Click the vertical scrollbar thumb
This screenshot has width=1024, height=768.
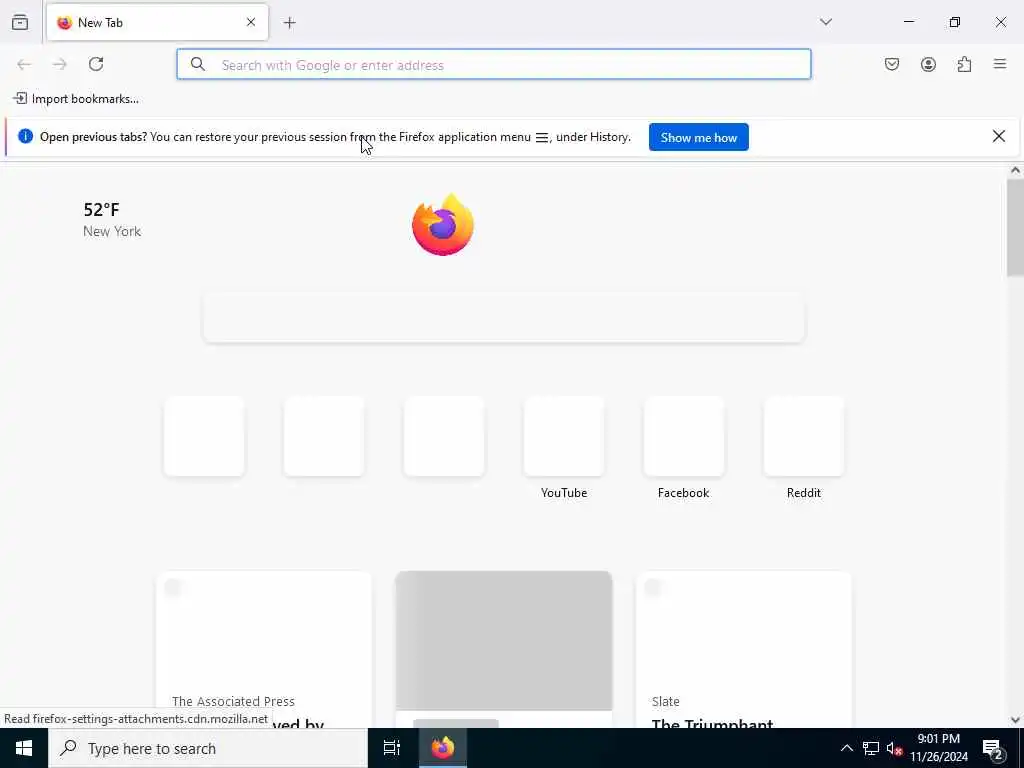1015,227
